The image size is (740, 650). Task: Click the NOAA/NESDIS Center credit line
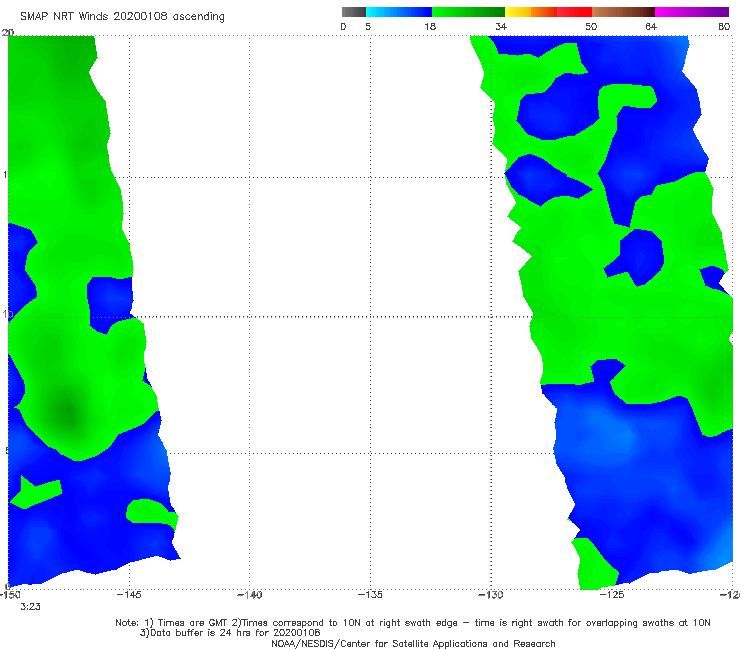pos(413,643)
